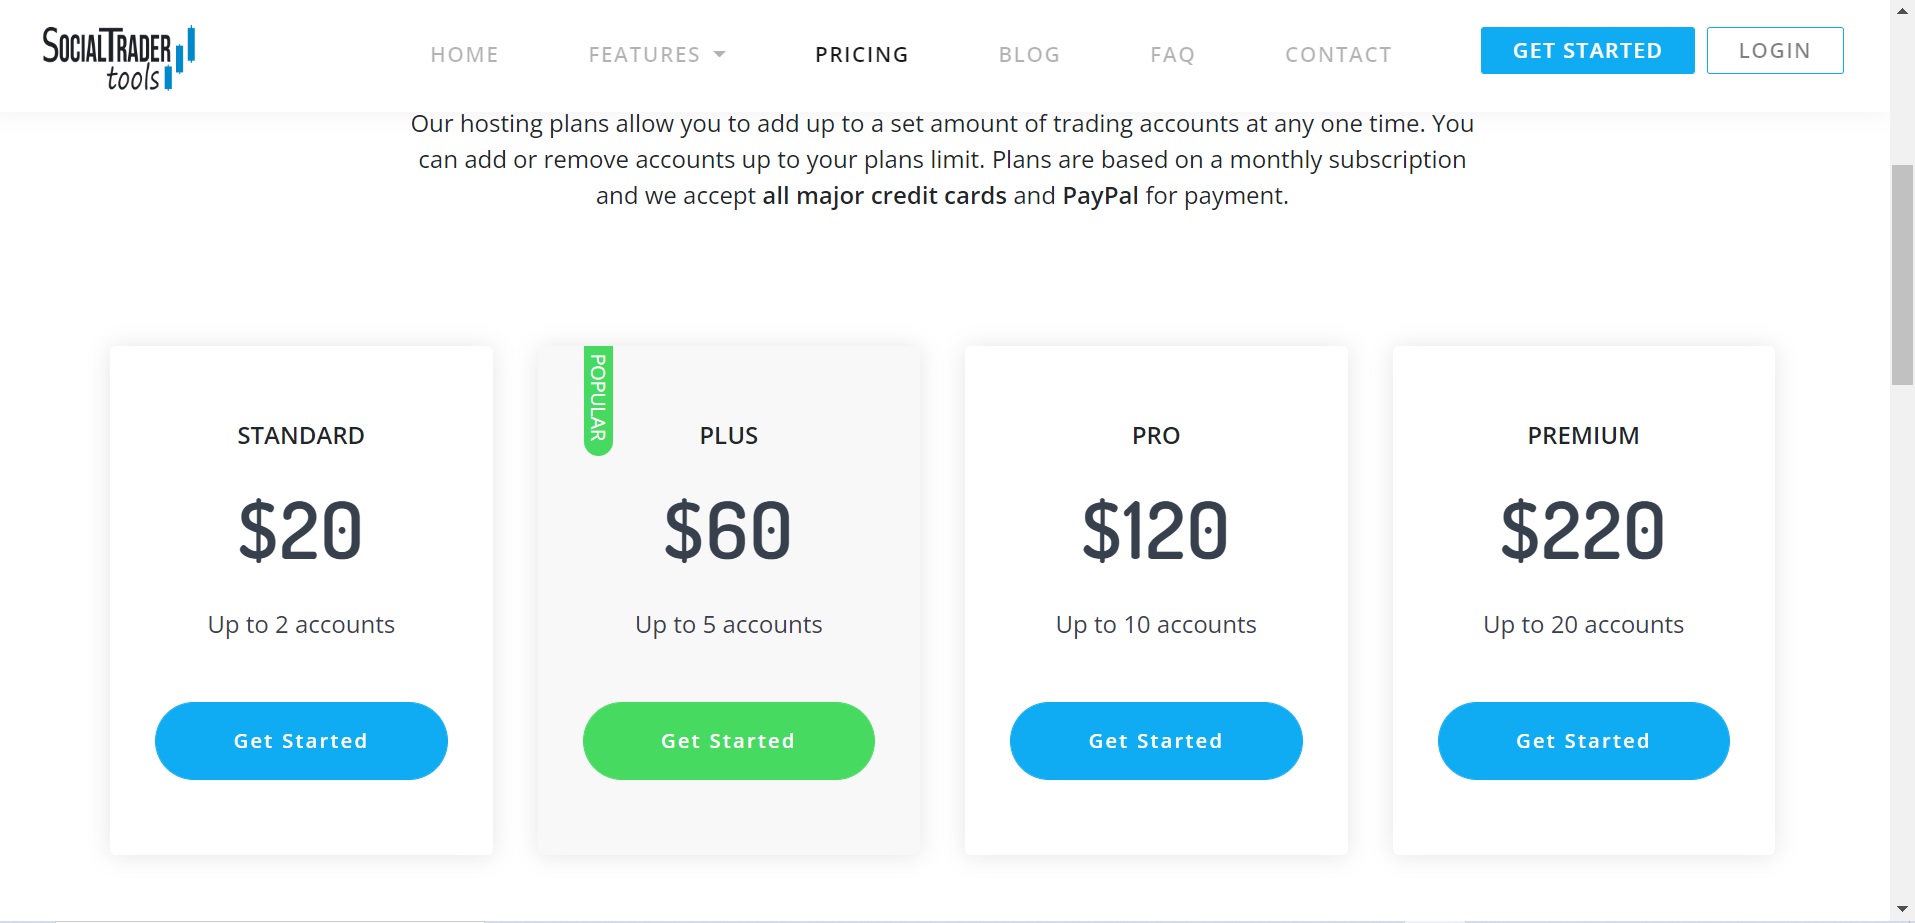Screen dimensions: 1915x923
Task: Open the Home menu item
Action: (464, 55)
